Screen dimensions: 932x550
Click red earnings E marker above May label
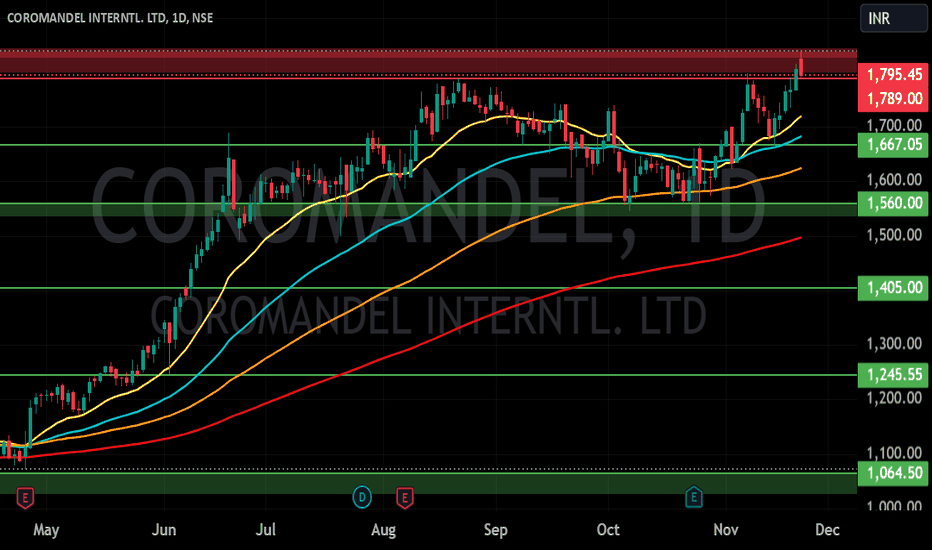(x=25, y=498)
